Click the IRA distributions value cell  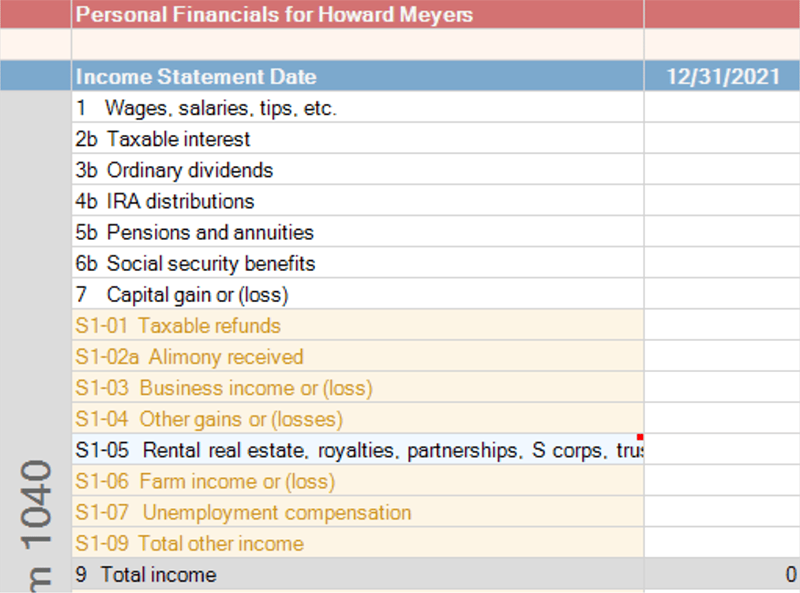pyautogui.click(x=722, y=200)
